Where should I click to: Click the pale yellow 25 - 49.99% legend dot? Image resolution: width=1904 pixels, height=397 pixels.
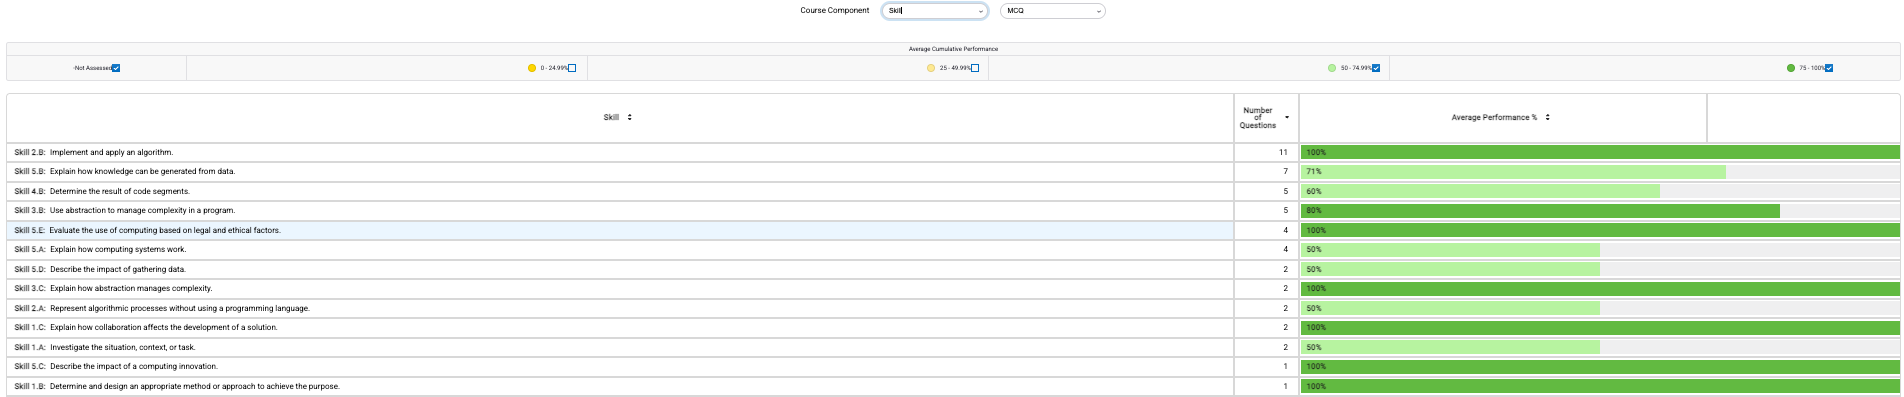click(x=931, y=68)
